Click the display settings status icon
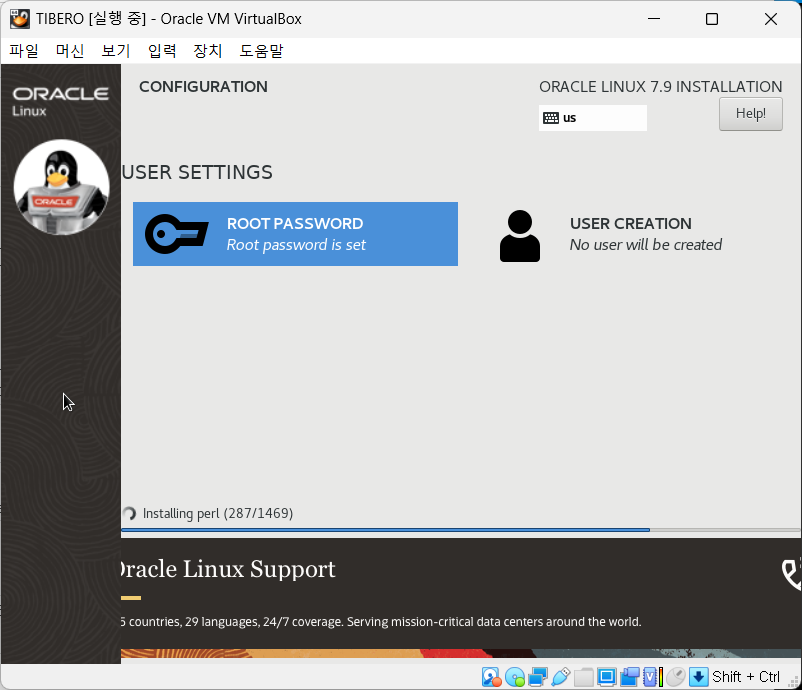 click(x=607, y=677)
